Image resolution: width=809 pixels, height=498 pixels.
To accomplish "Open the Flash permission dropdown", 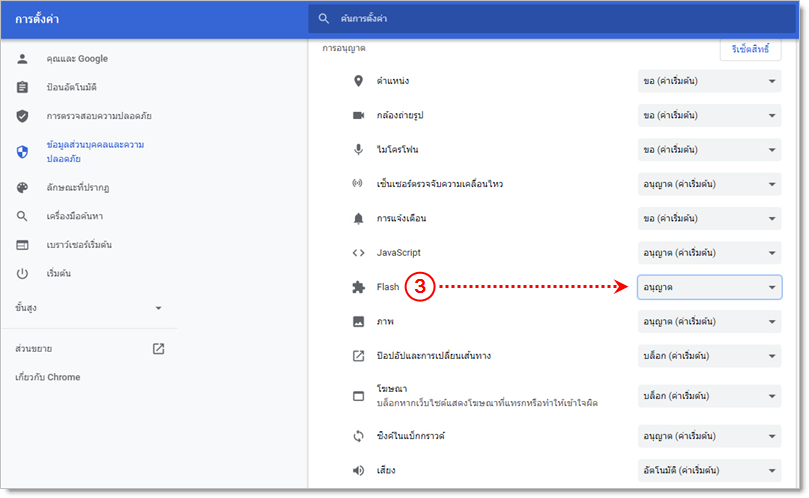I will click(x=709, y=288).
